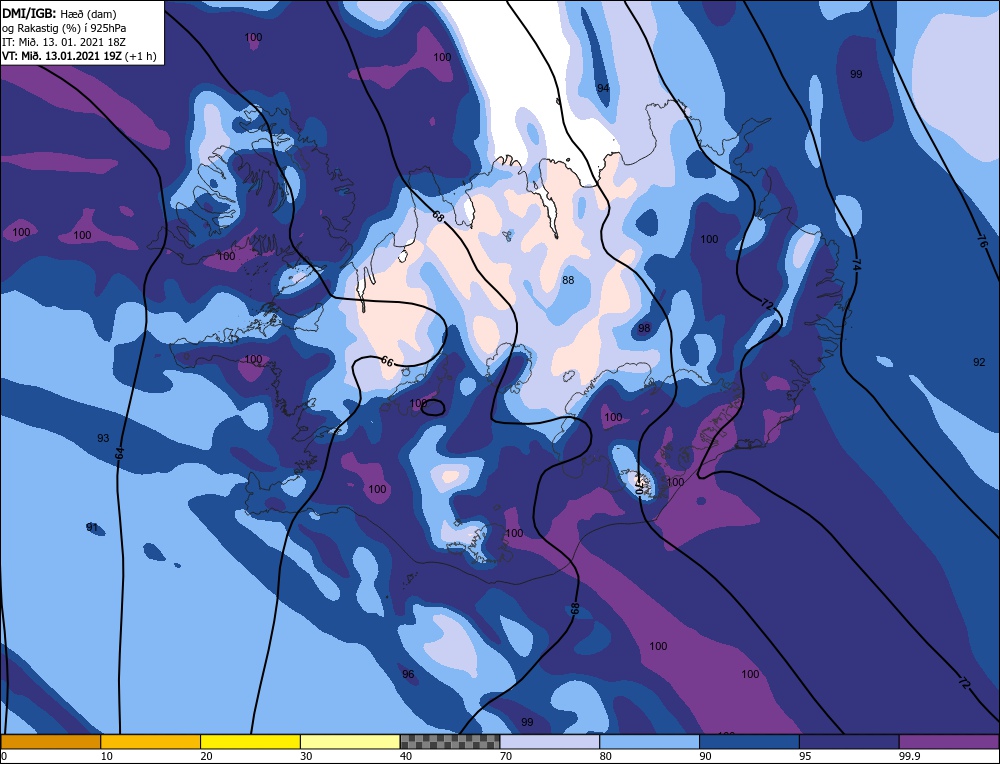Click the title line 'DMI/IGB: Hæð (dam)'
Image resolution: width=1000 pixels, height=764 pixels.
59,14
